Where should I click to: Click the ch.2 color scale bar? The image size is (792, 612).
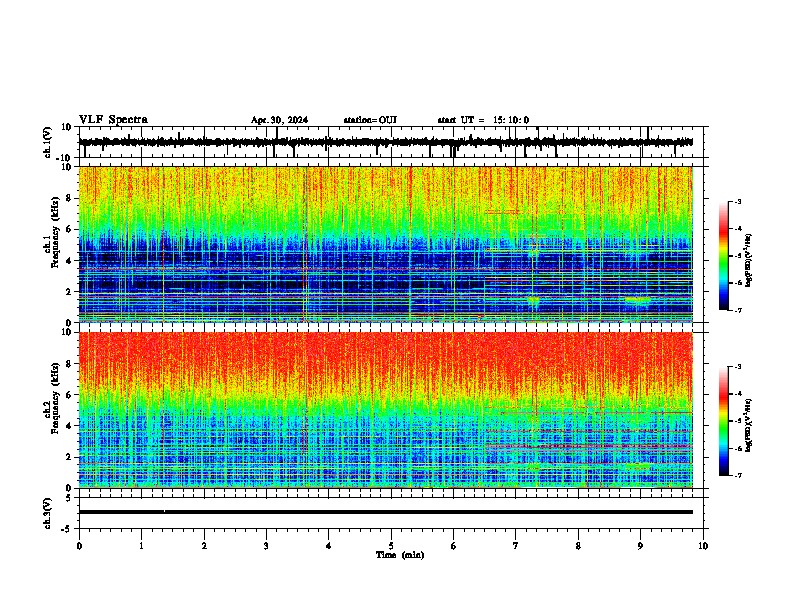(723, 421)
